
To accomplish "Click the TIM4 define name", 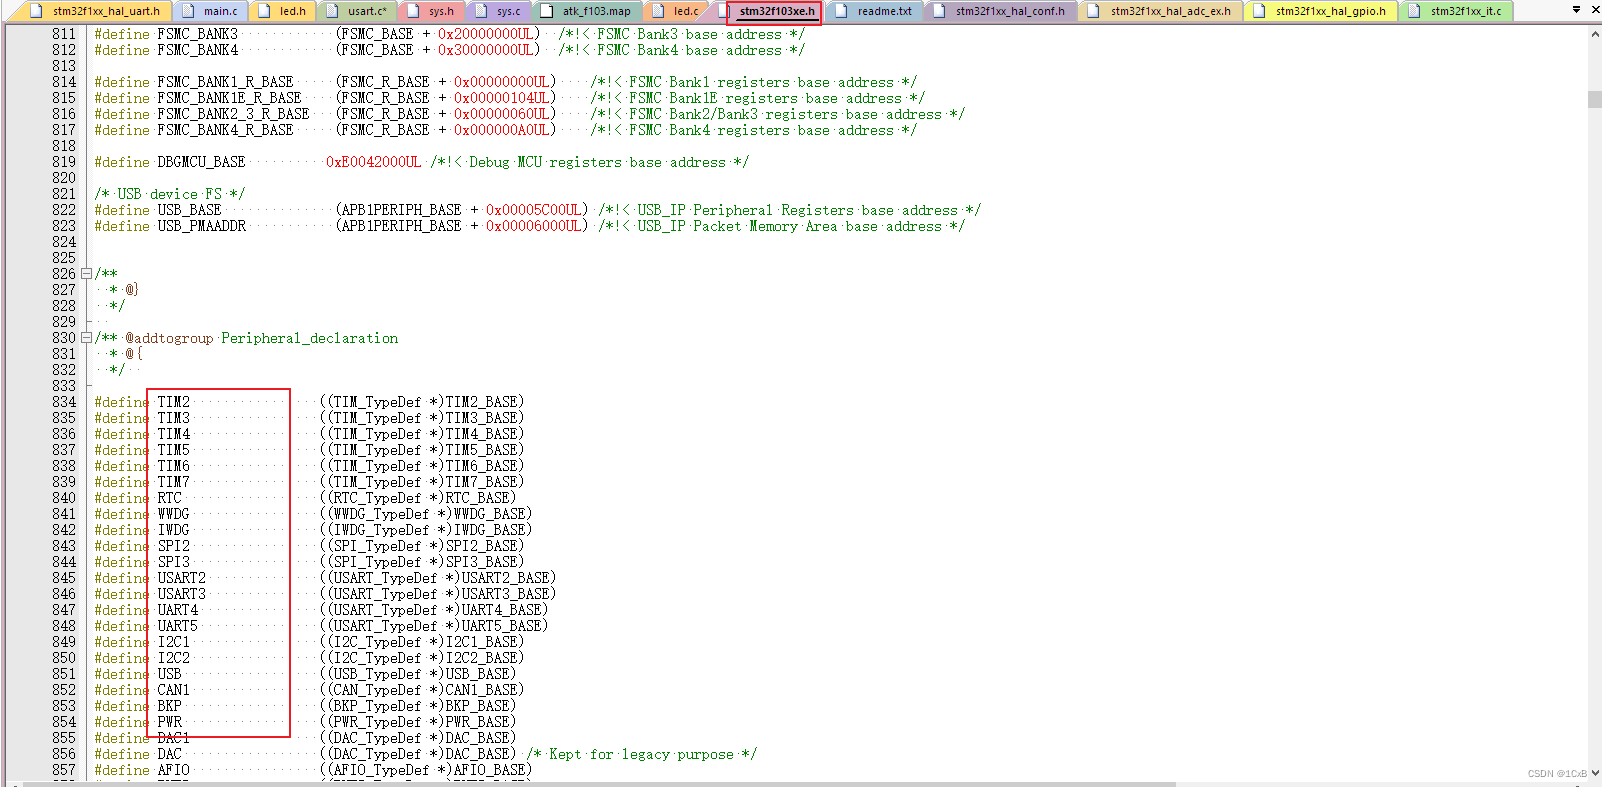I will [x=173, y=434].
